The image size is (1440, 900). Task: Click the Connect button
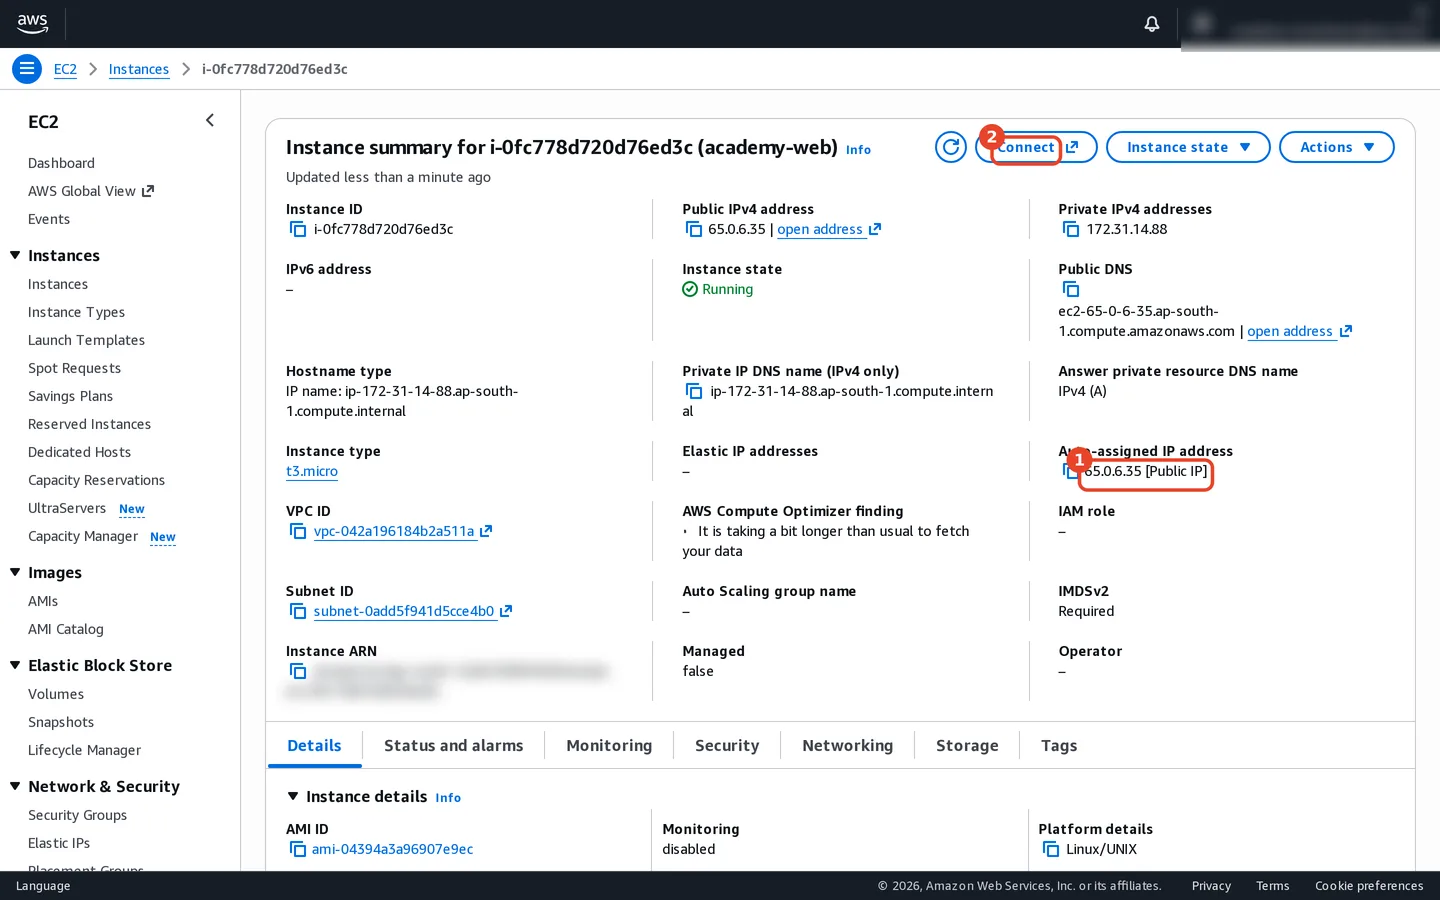(x=1036, y=147)
